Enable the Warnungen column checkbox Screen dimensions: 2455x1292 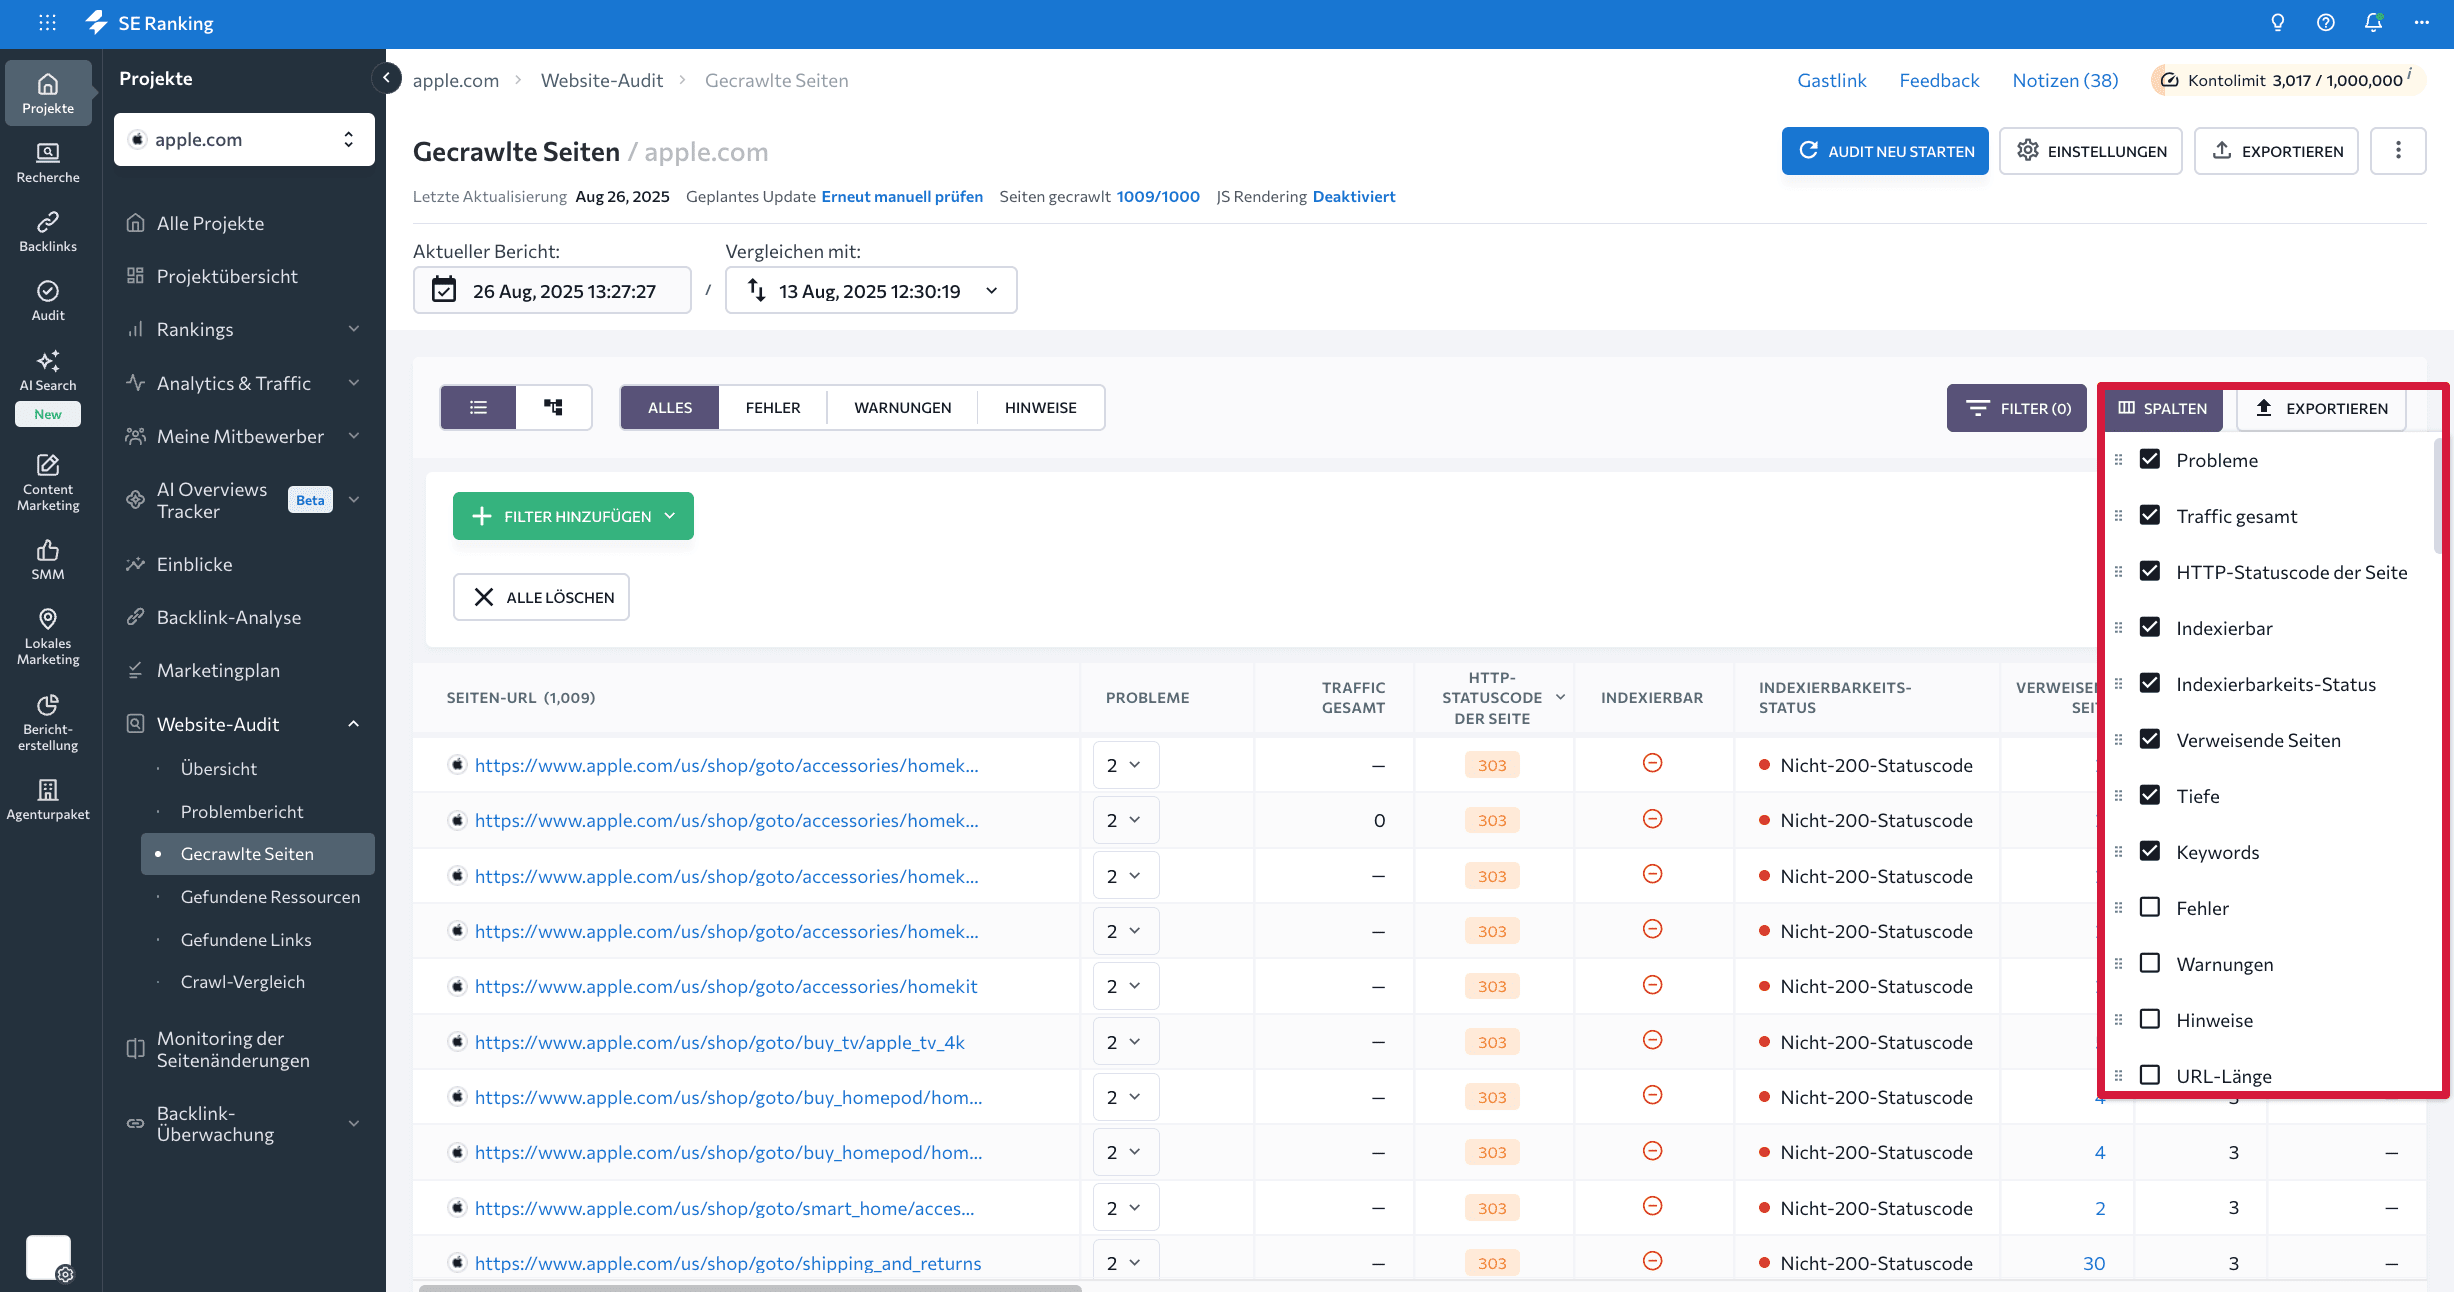[2150, 963]
